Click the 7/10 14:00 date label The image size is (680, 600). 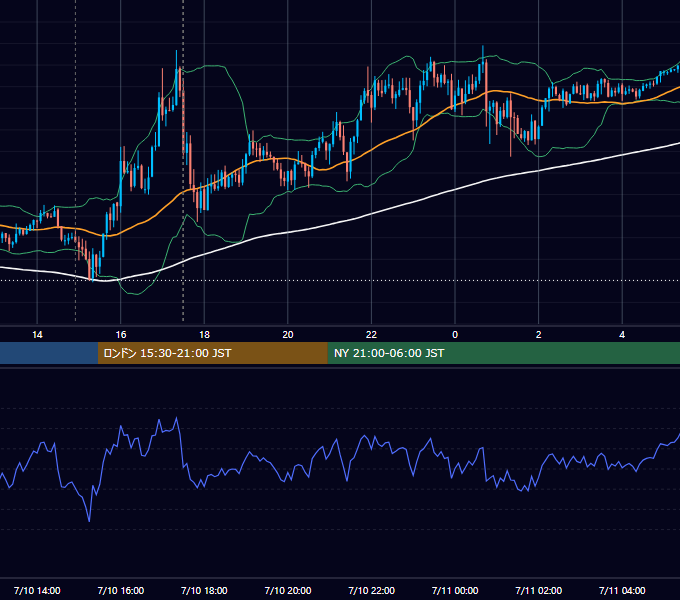tap(37, 590)
